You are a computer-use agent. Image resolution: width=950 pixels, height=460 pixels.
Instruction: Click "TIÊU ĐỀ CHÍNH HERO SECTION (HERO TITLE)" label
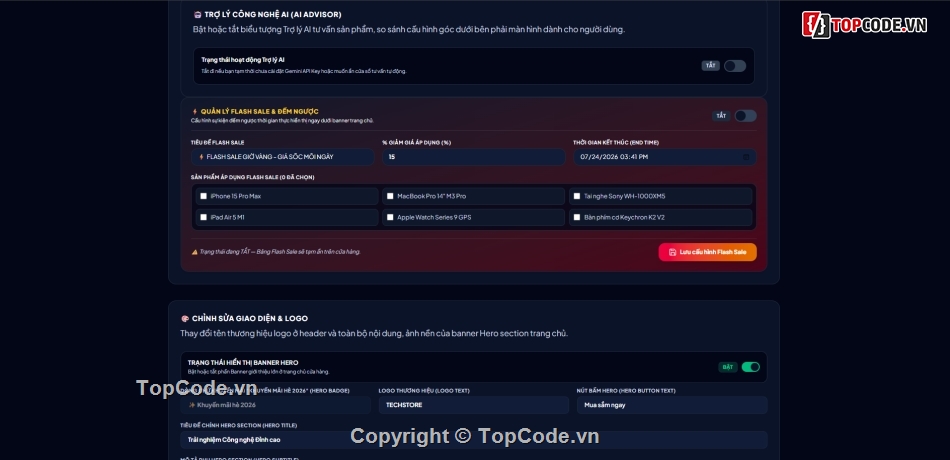pyautogui.click(x=239, y=425)
